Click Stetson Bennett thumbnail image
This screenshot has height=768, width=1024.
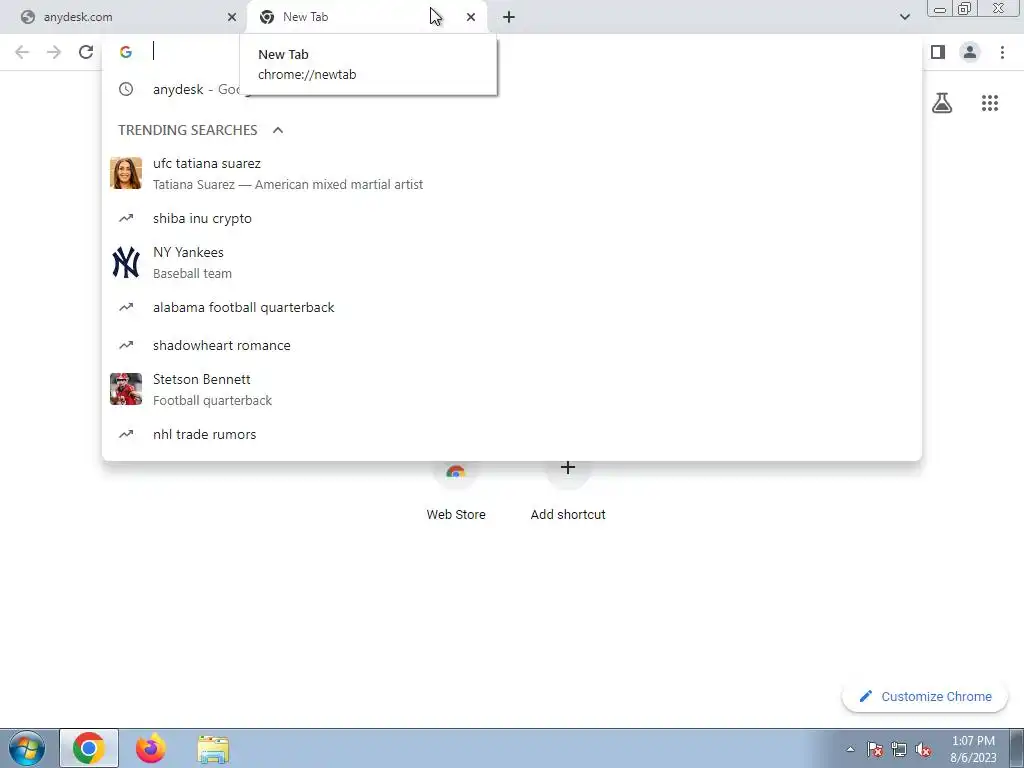tap(126, 389)
